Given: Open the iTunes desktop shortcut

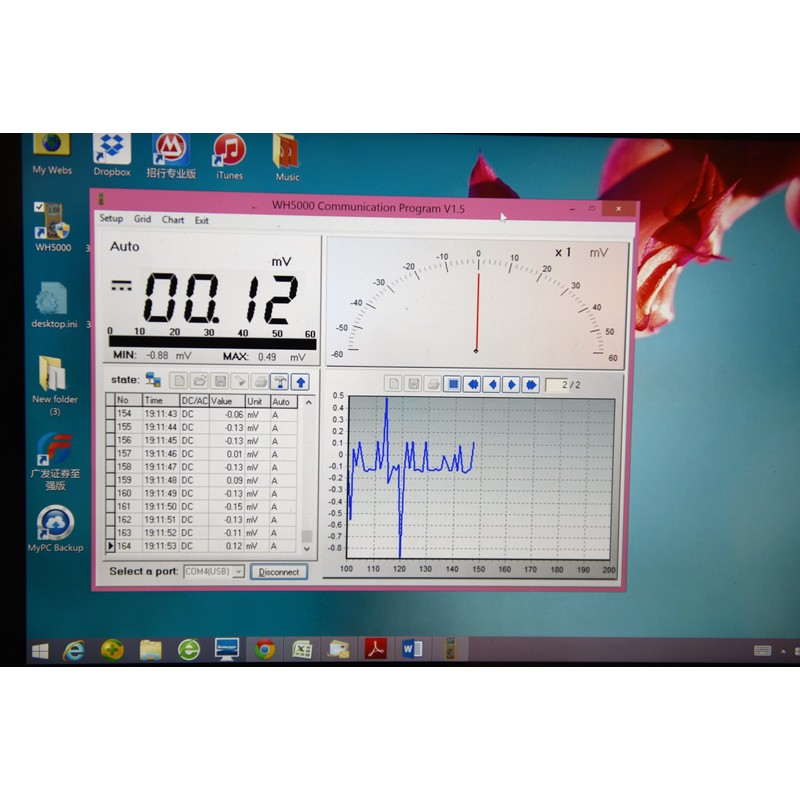Looking at the screenshot, I should pos(229,156).
